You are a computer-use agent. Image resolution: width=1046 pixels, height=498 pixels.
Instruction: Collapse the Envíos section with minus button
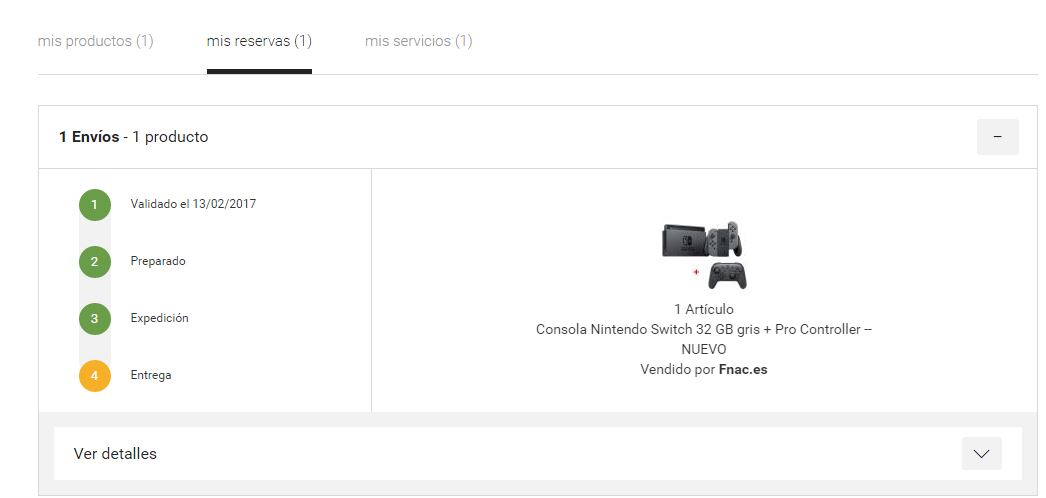tap(997, 137)
